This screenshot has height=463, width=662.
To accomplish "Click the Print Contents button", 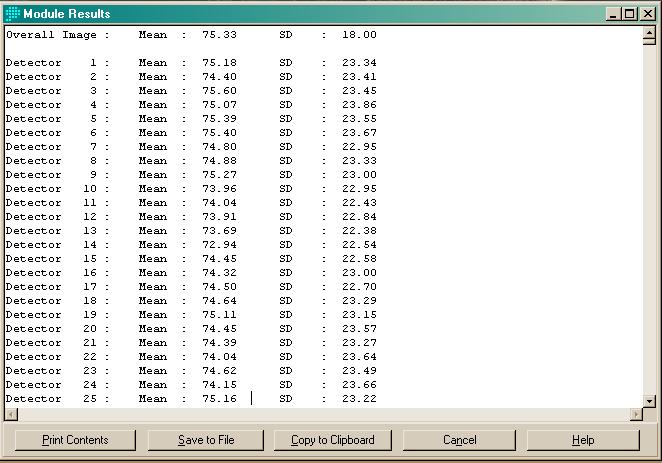I will click(x=75, y=440).
